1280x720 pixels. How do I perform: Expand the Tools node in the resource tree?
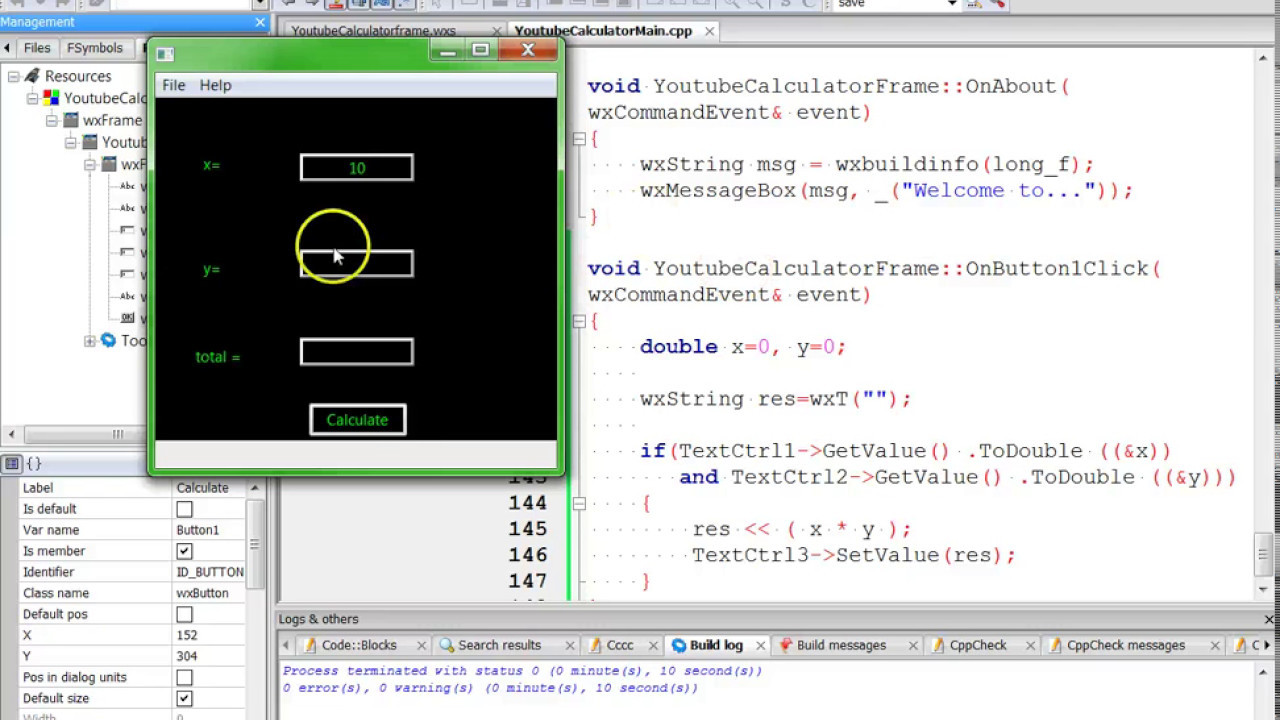[90, 341]
